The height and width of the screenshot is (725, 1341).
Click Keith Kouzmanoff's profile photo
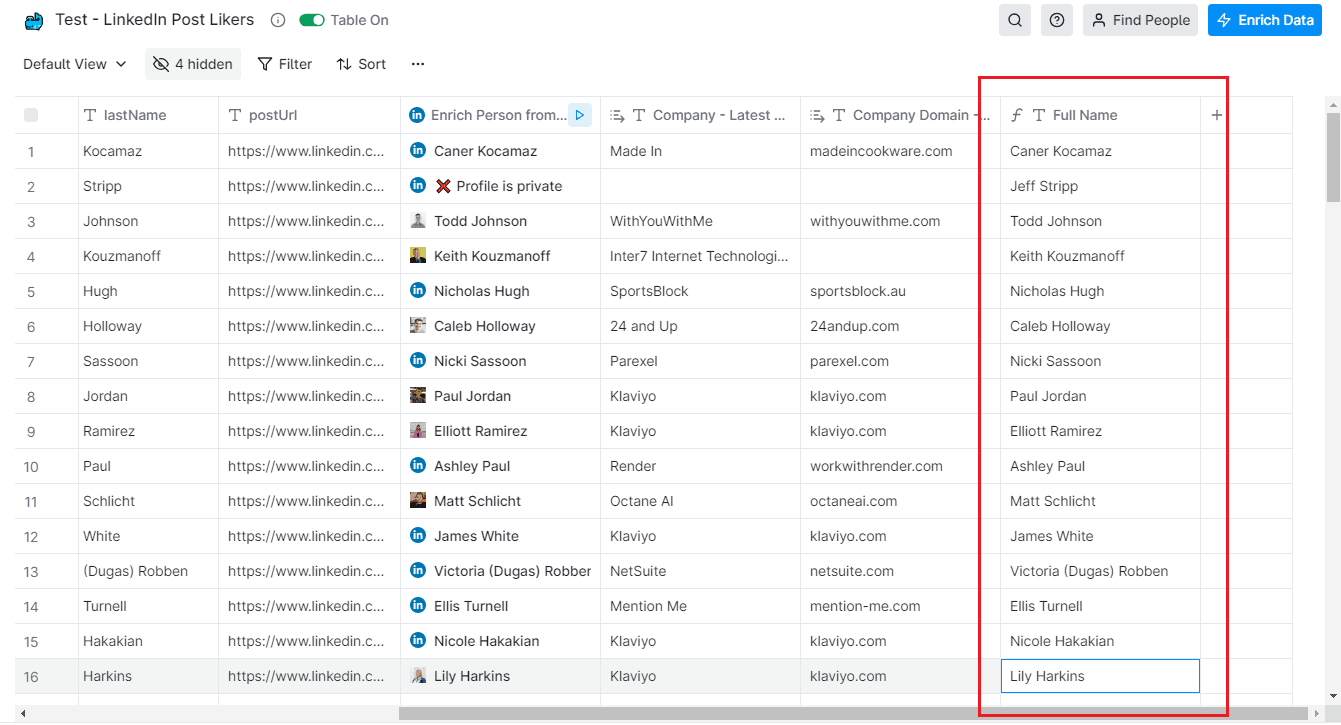(418, 256)
